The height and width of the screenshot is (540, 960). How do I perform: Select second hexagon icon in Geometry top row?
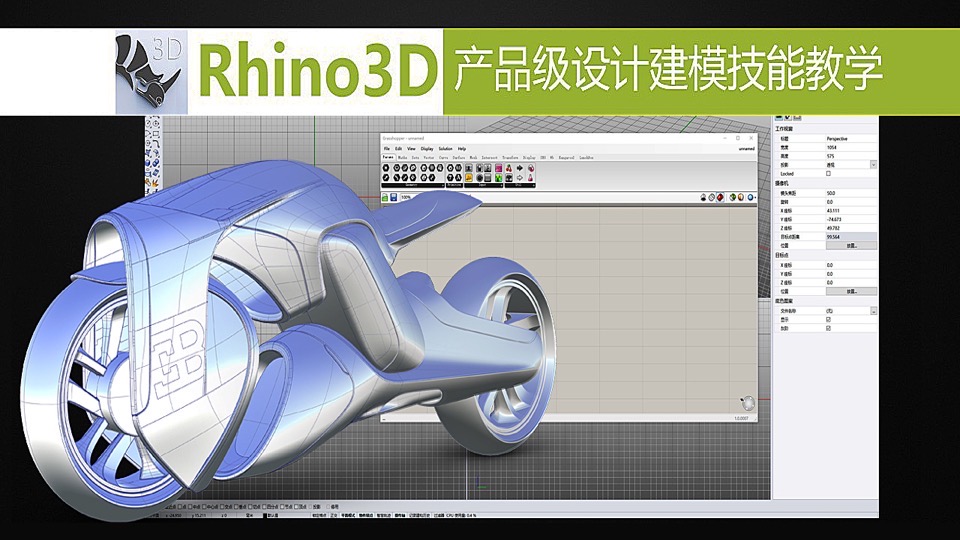396,168
